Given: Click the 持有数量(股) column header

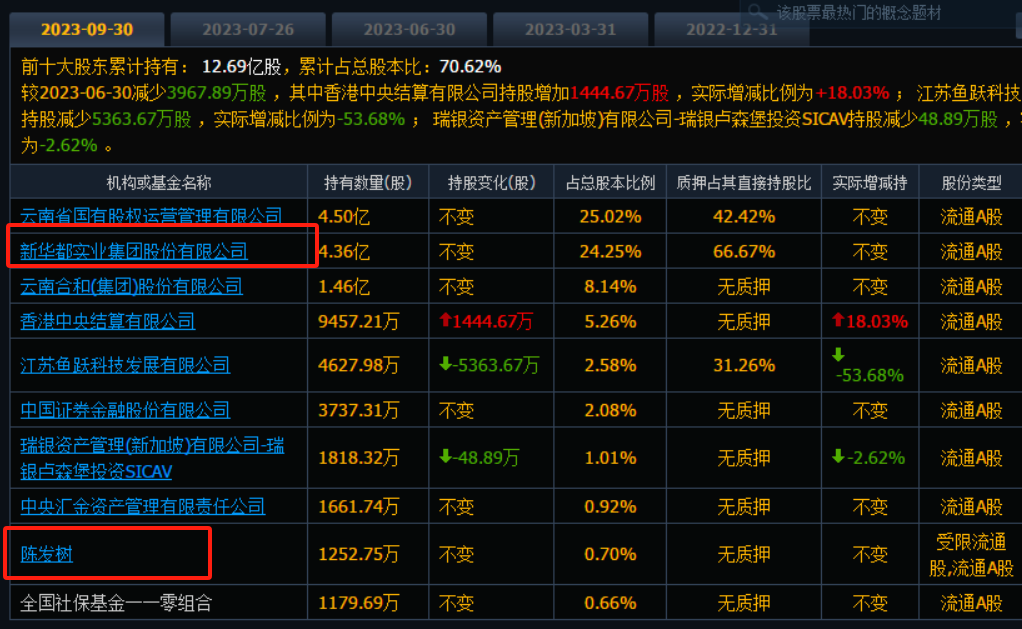Looking at the screenshot, I should coord(368,183).
